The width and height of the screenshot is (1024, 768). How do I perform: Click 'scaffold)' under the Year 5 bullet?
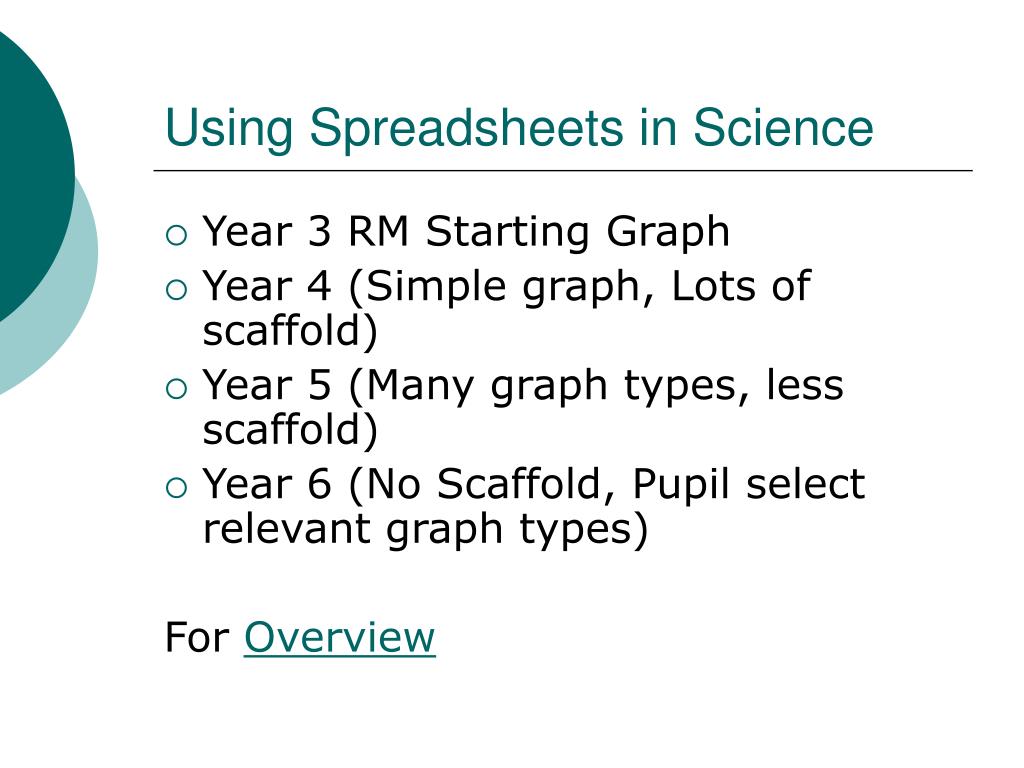point(290,431)
